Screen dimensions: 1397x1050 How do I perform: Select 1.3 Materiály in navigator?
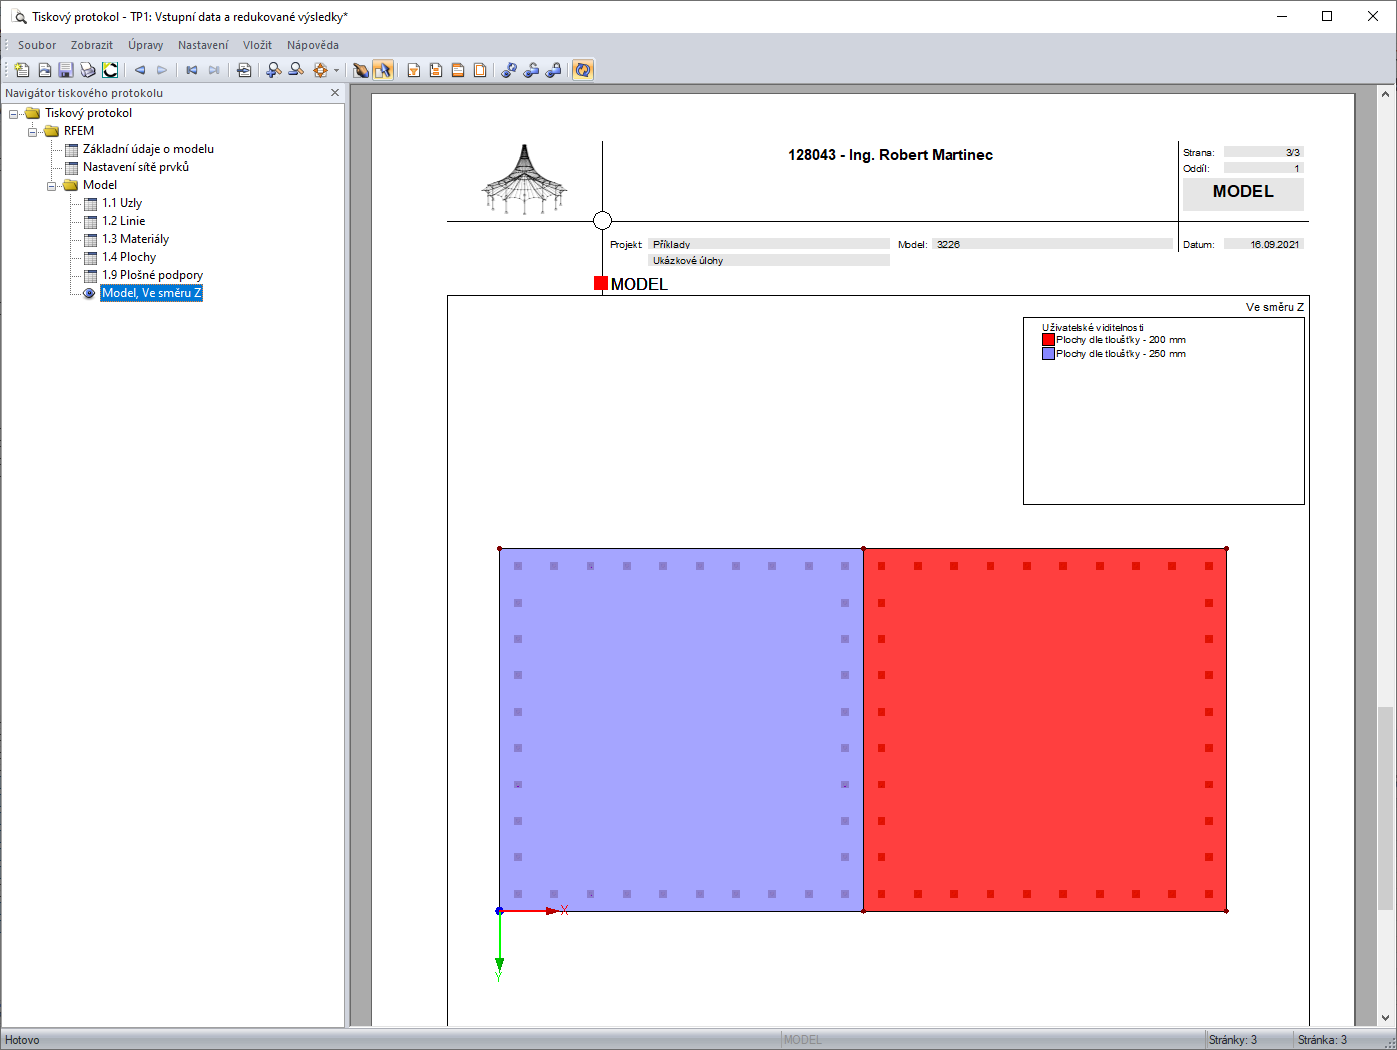click(135, 239)
